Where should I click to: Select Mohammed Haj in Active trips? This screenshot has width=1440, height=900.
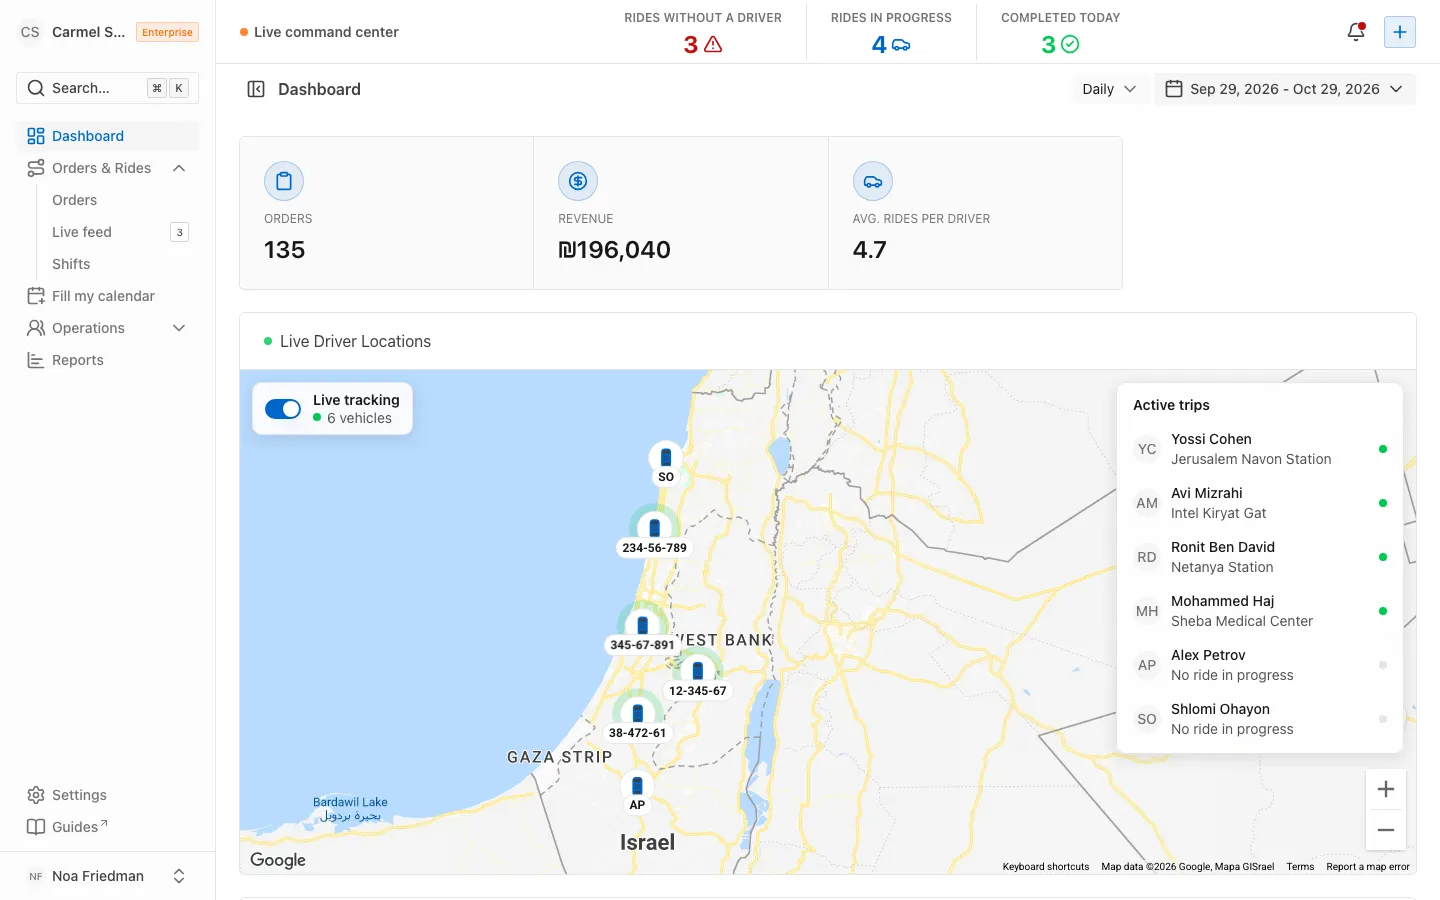click(x=1260, y=611)
